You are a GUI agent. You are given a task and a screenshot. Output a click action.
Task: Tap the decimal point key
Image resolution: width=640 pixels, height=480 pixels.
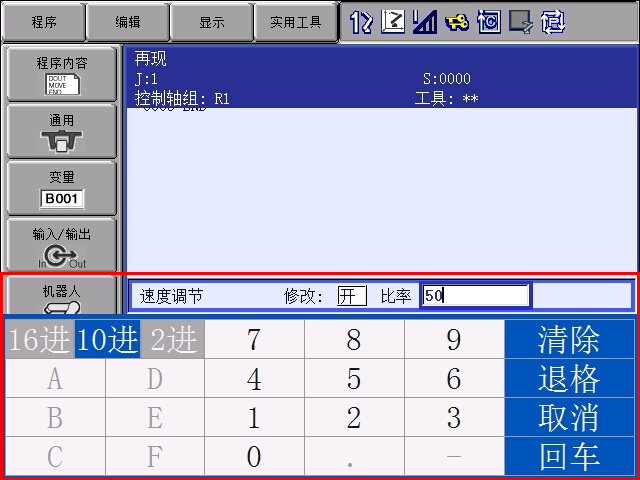coord(354,456)
